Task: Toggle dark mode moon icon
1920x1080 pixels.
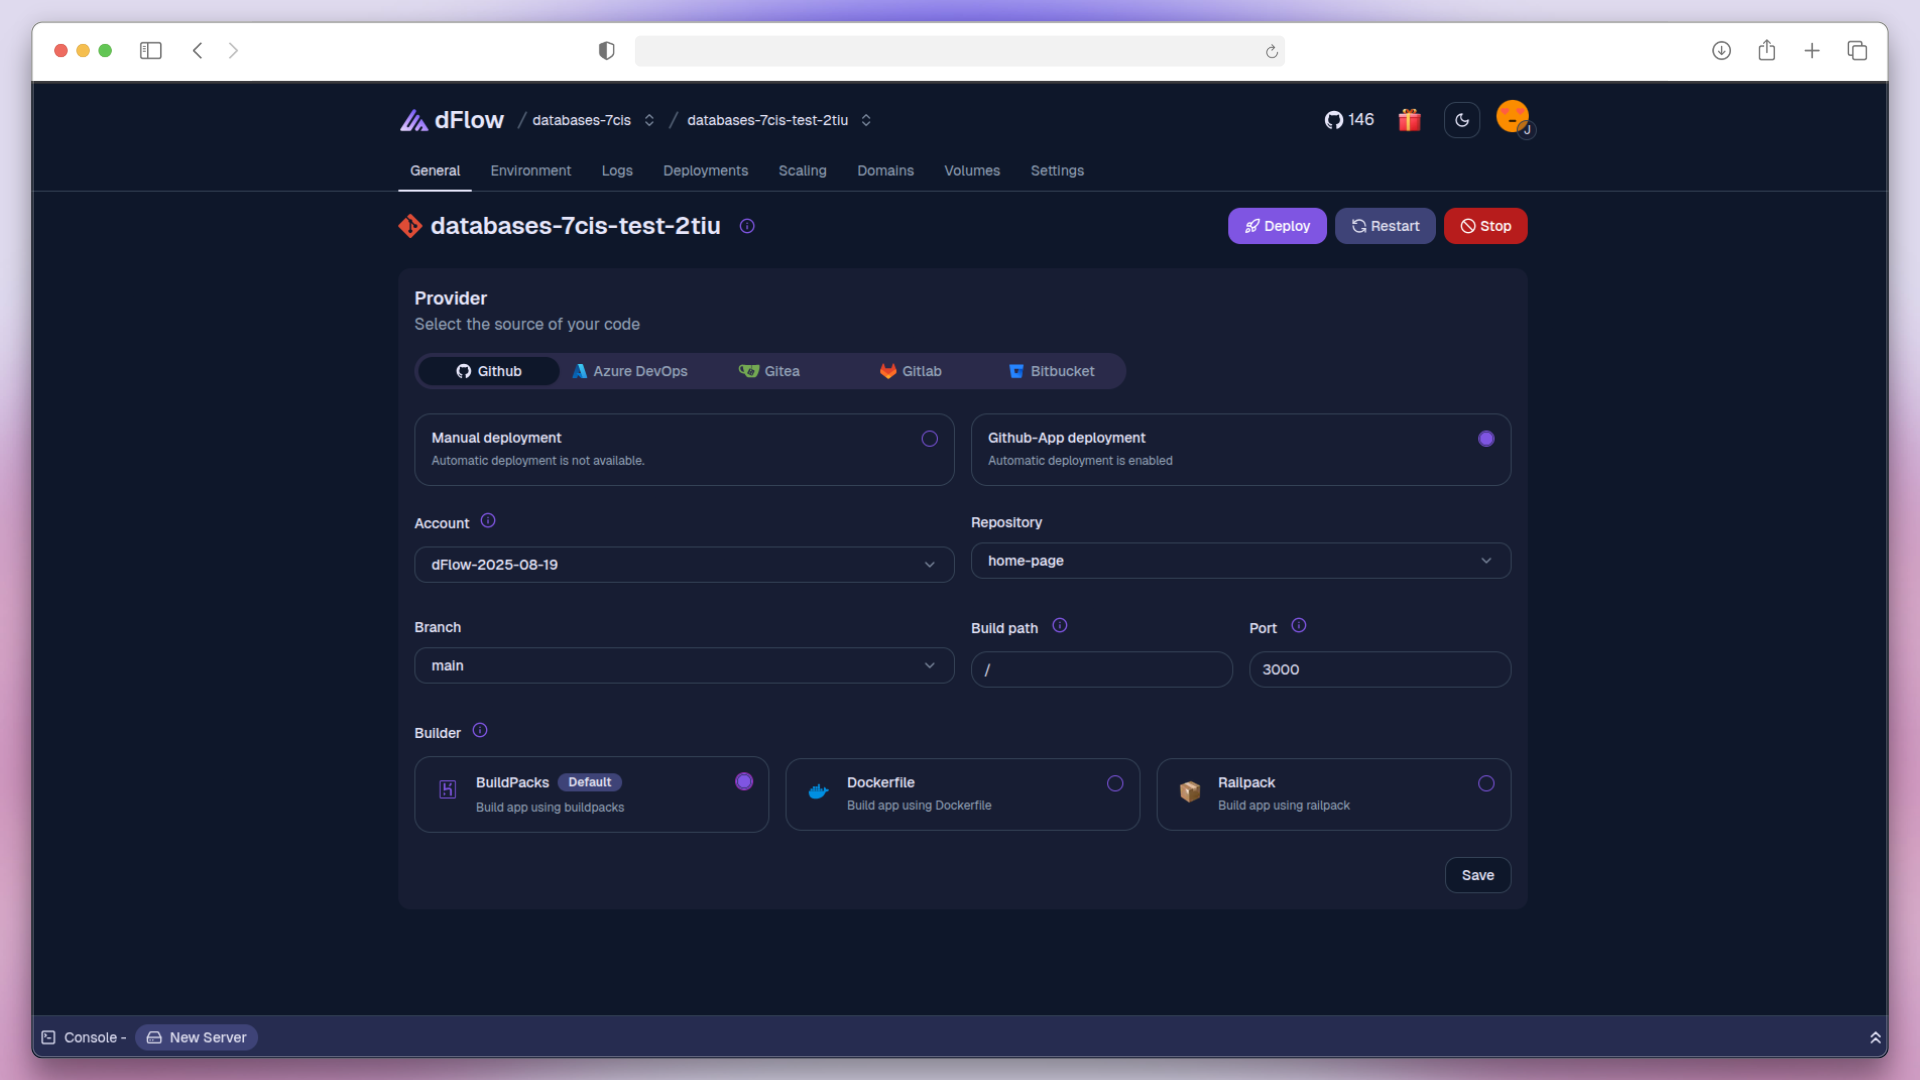Action: (1461, 120)
